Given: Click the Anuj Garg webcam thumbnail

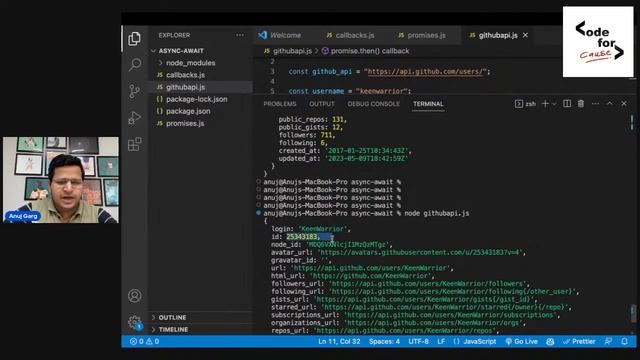Looking at the screenshot, I should (61, 180).
